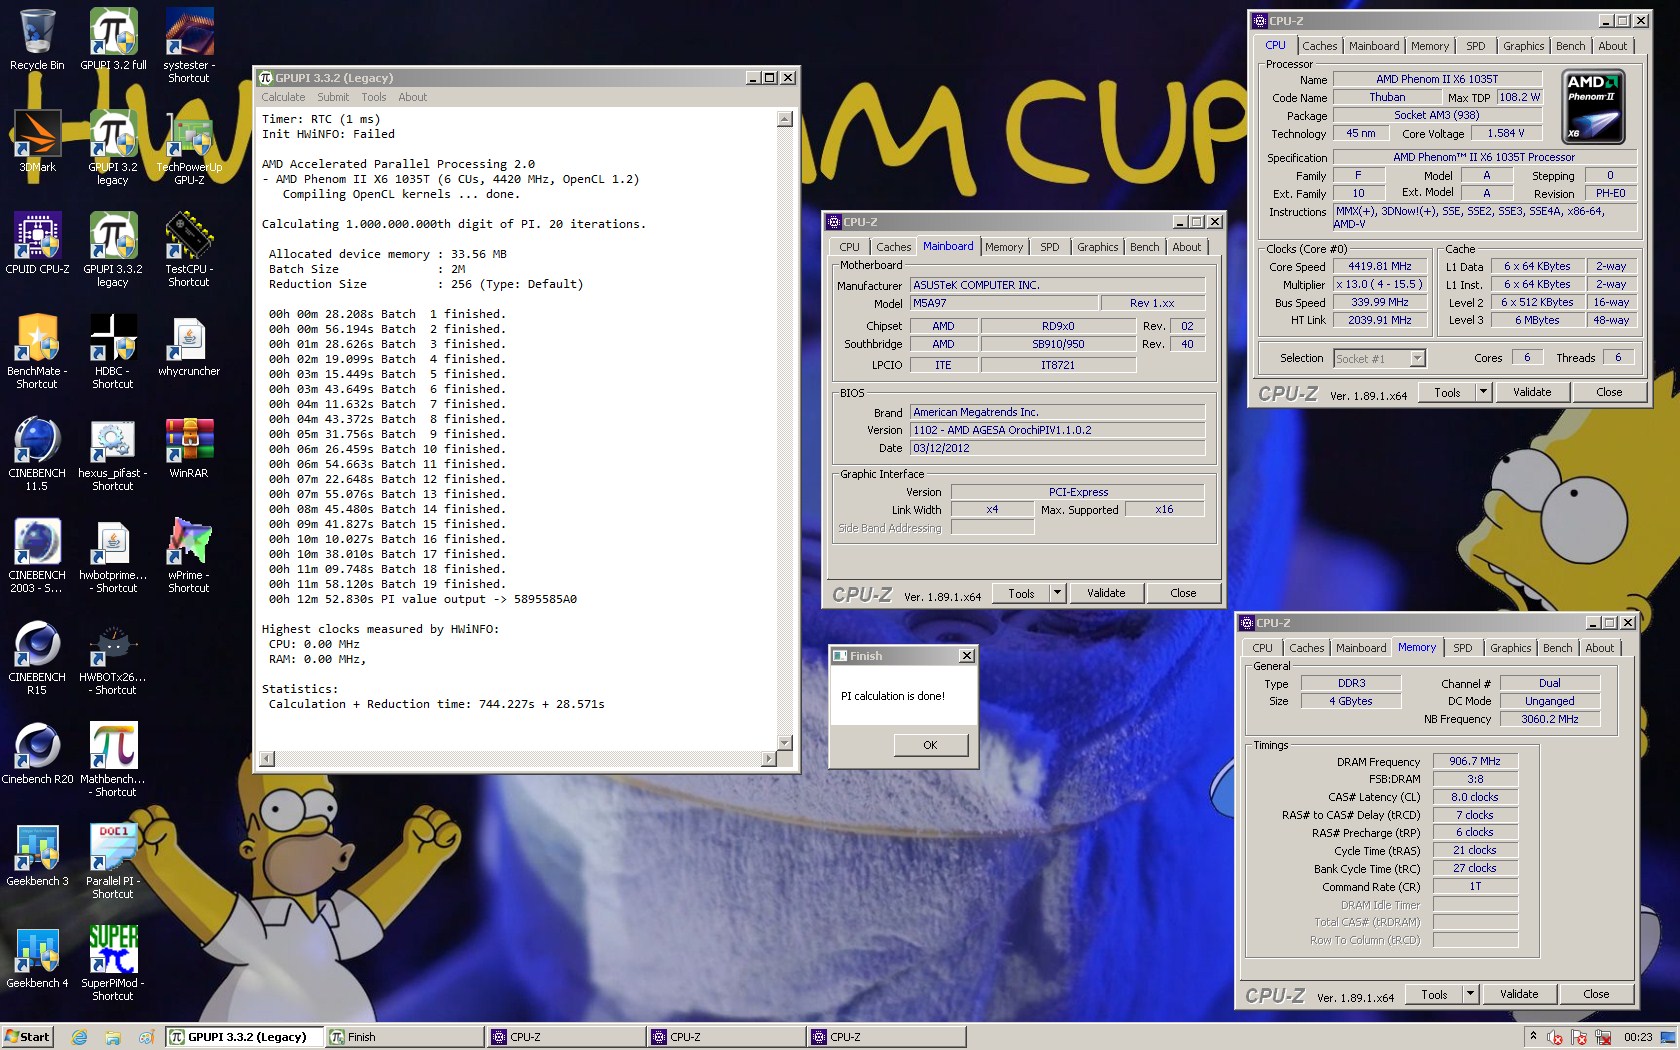Viewport: 1680px width, 1050px height.
Task: Open the hwbotprime shortcut icon
Action: (x=113, y=555)
